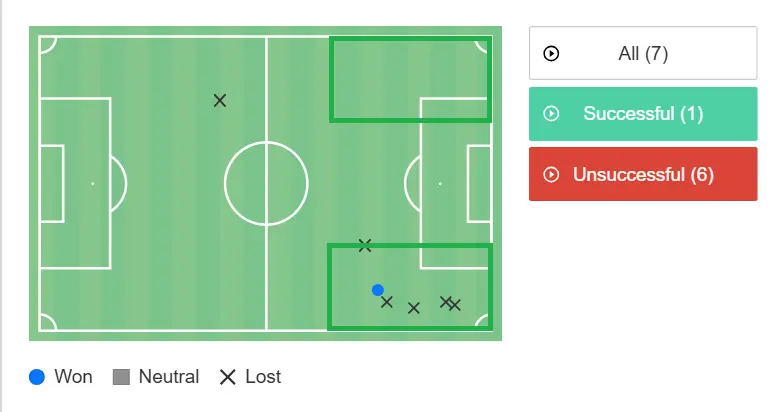
Task: Click the grey Neutral legend square
Action: point(122,377)
